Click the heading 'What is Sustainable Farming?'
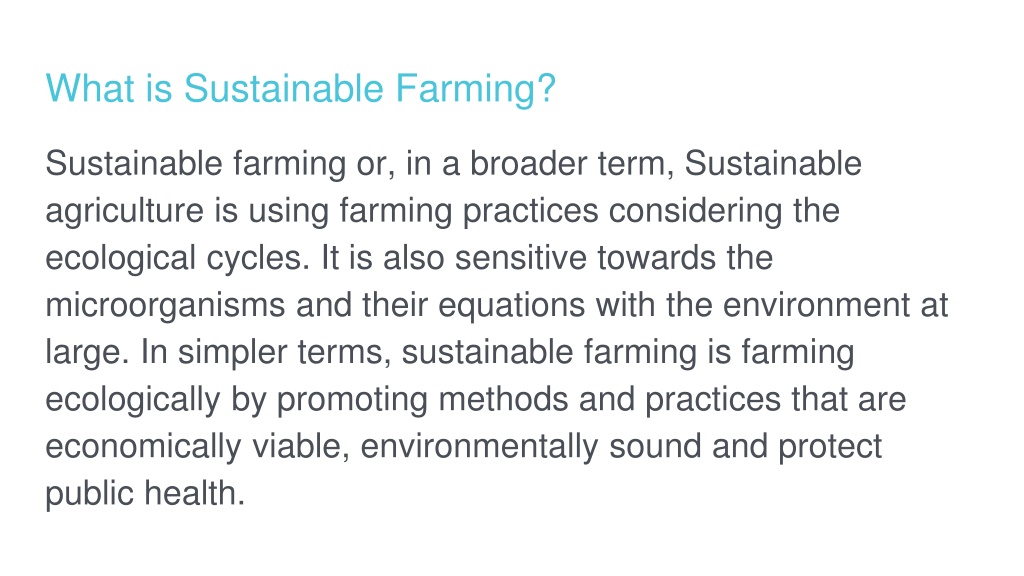This screenshot has height=576, width=1024. click(300, 89)
